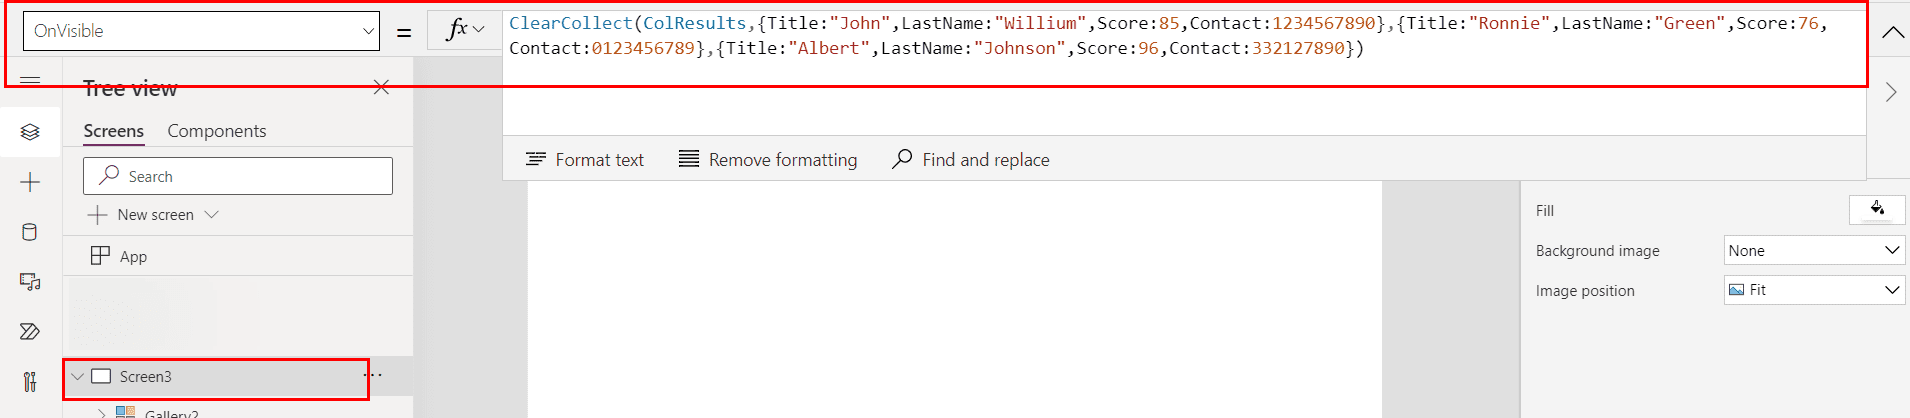Open the Data cylinder icon in left rail
This screenshot has width=1910, height=418.
point(30,232)
